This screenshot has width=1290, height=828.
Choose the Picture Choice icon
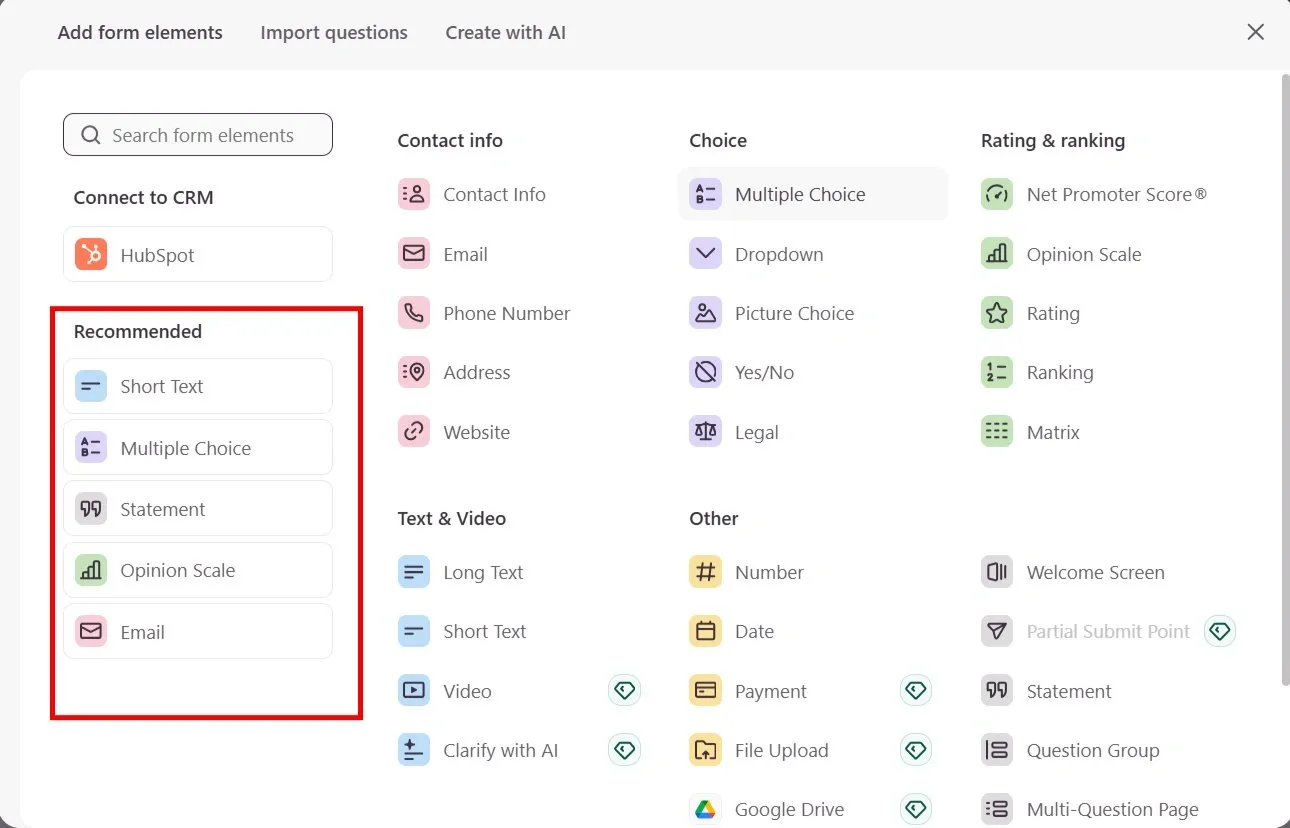point(705,313)
